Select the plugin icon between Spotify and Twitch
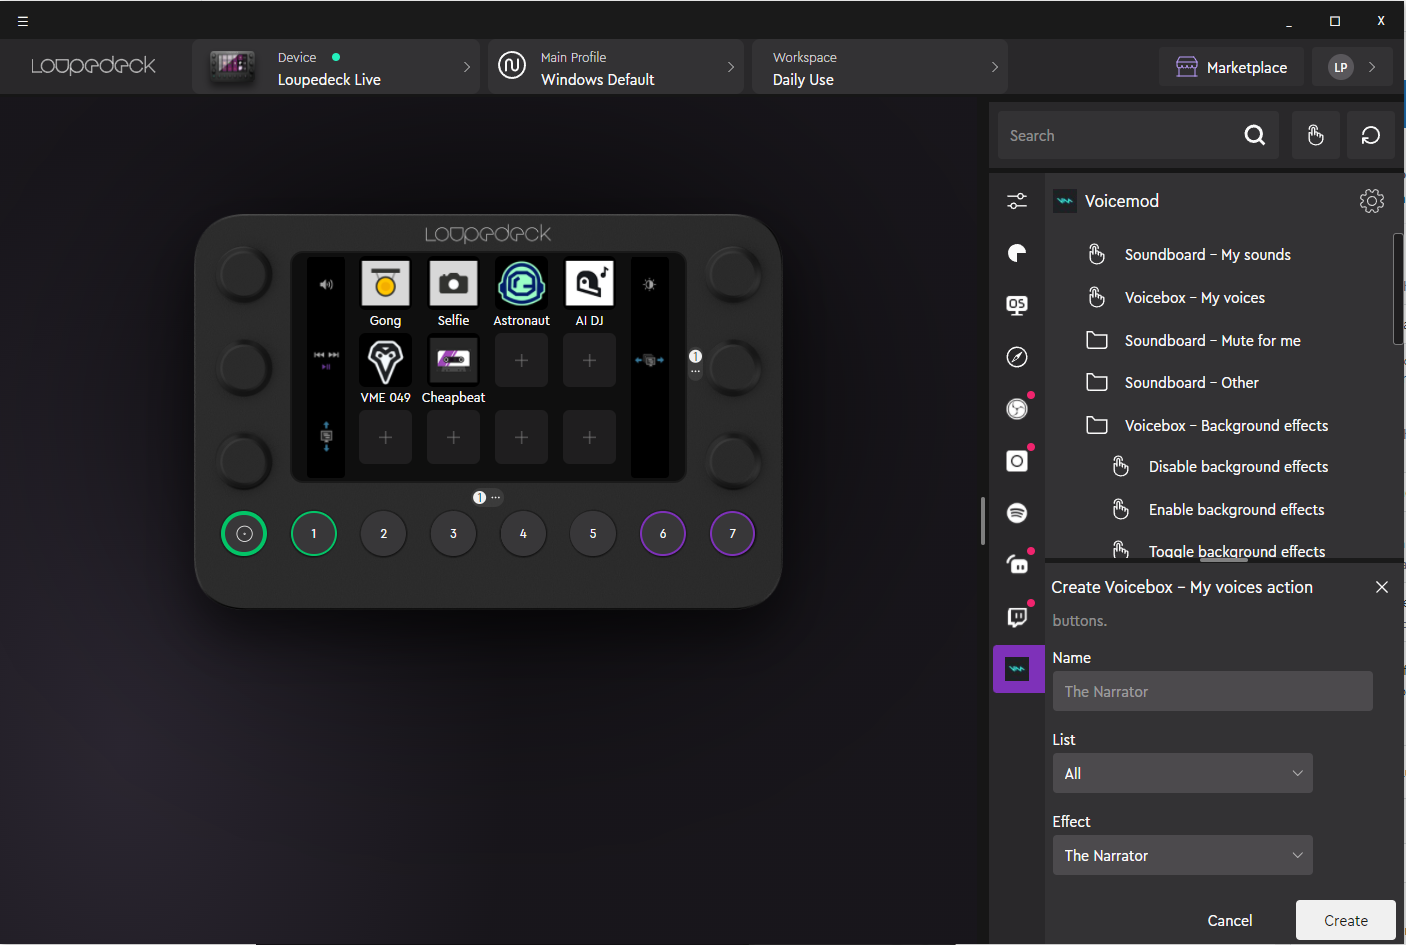 1017,565
